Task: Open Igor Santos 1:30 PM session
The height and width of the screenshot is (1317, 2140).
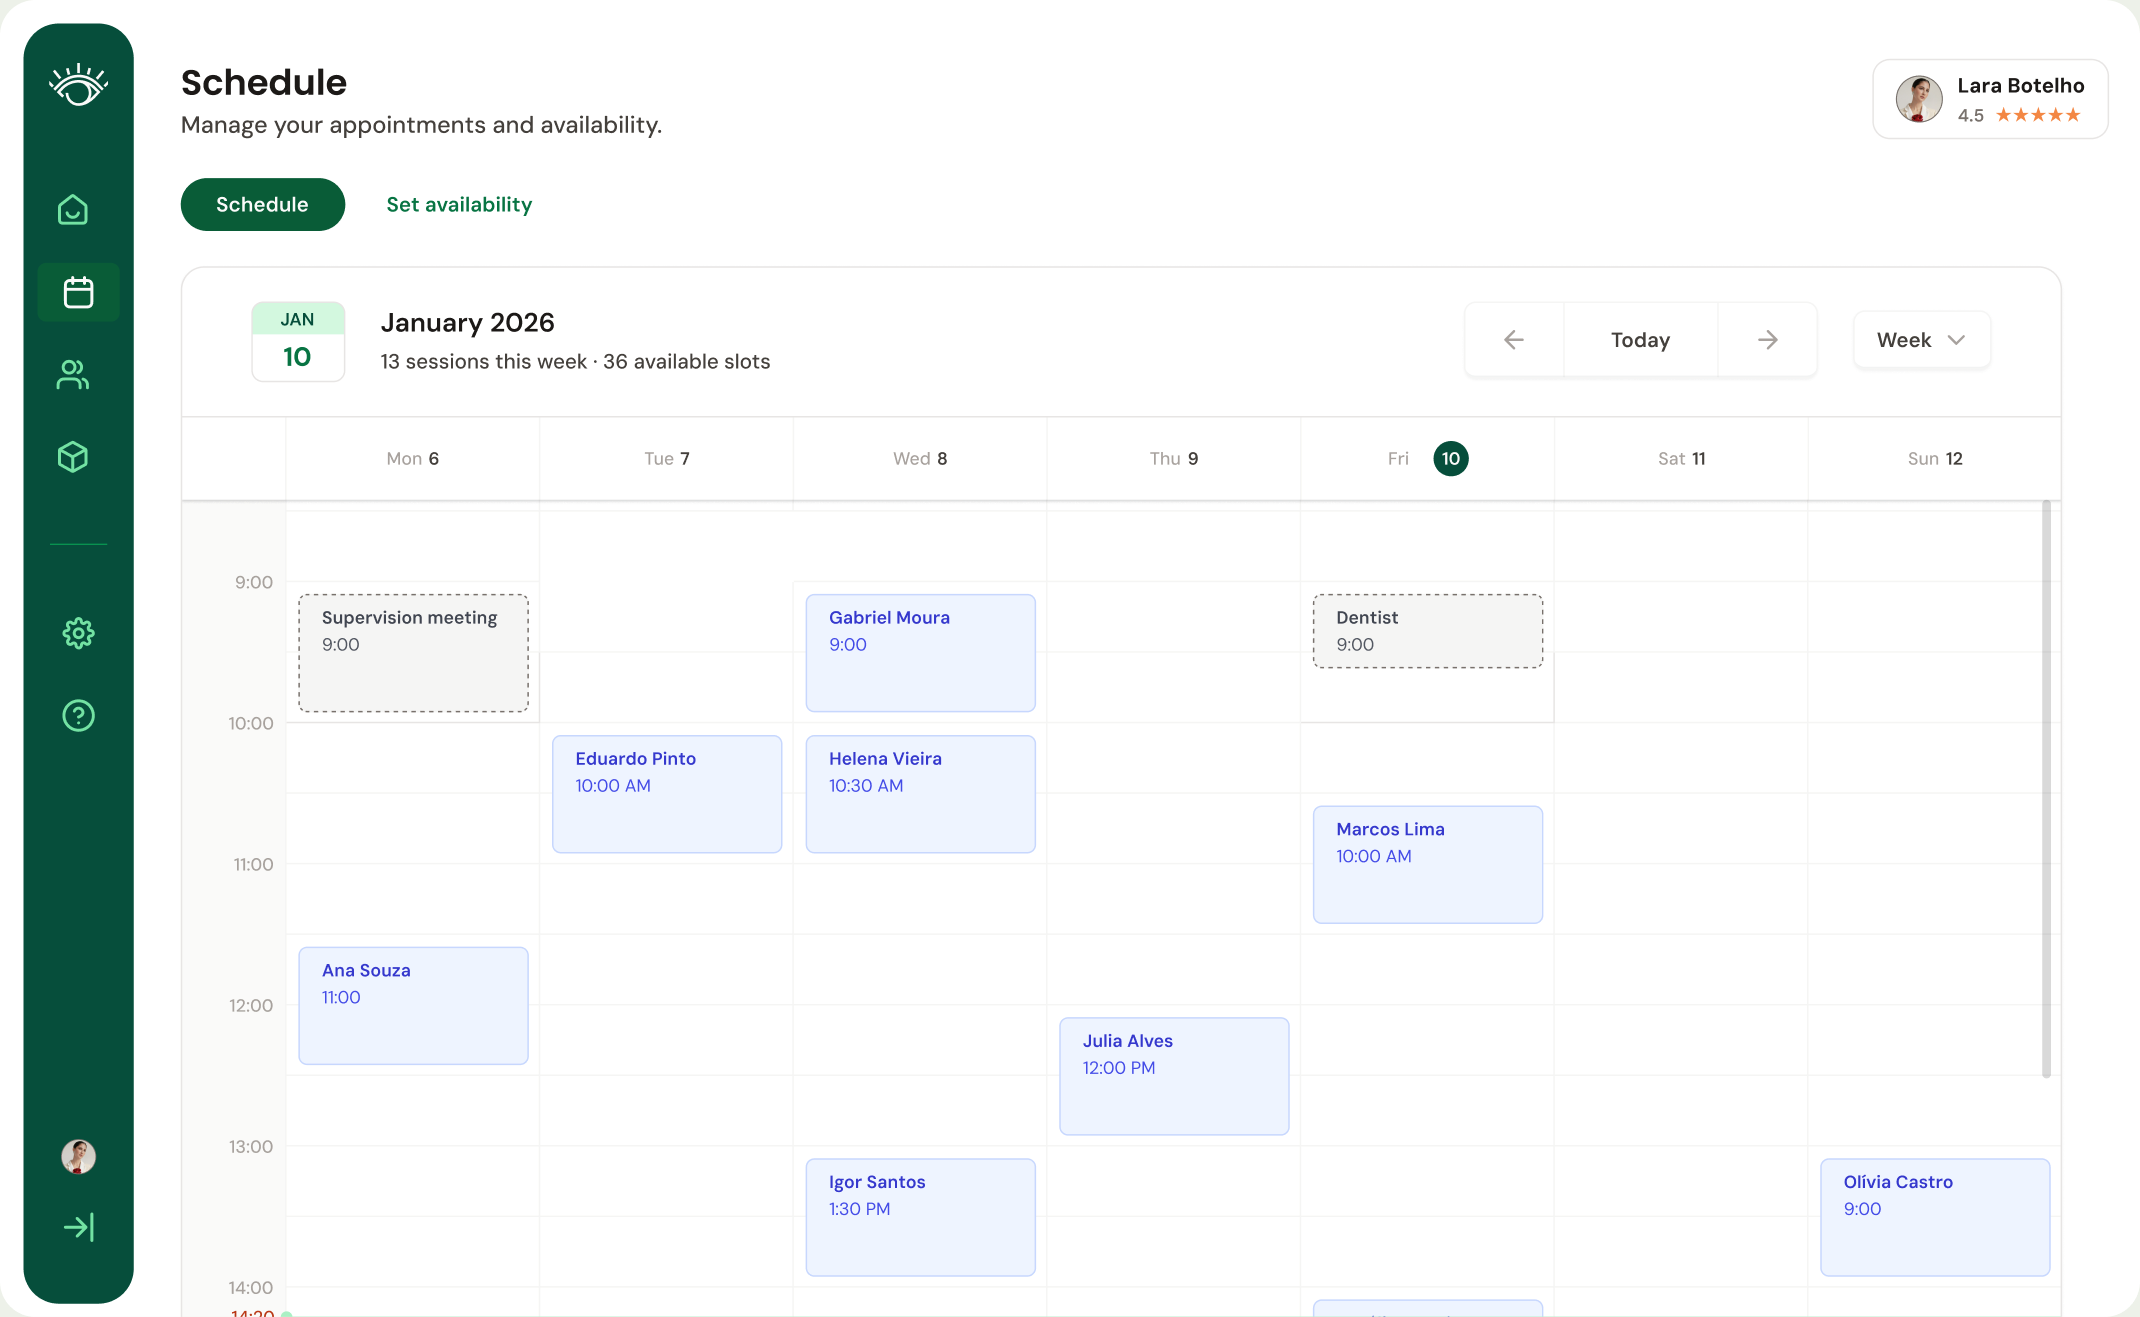Action: click(920, 1217)
